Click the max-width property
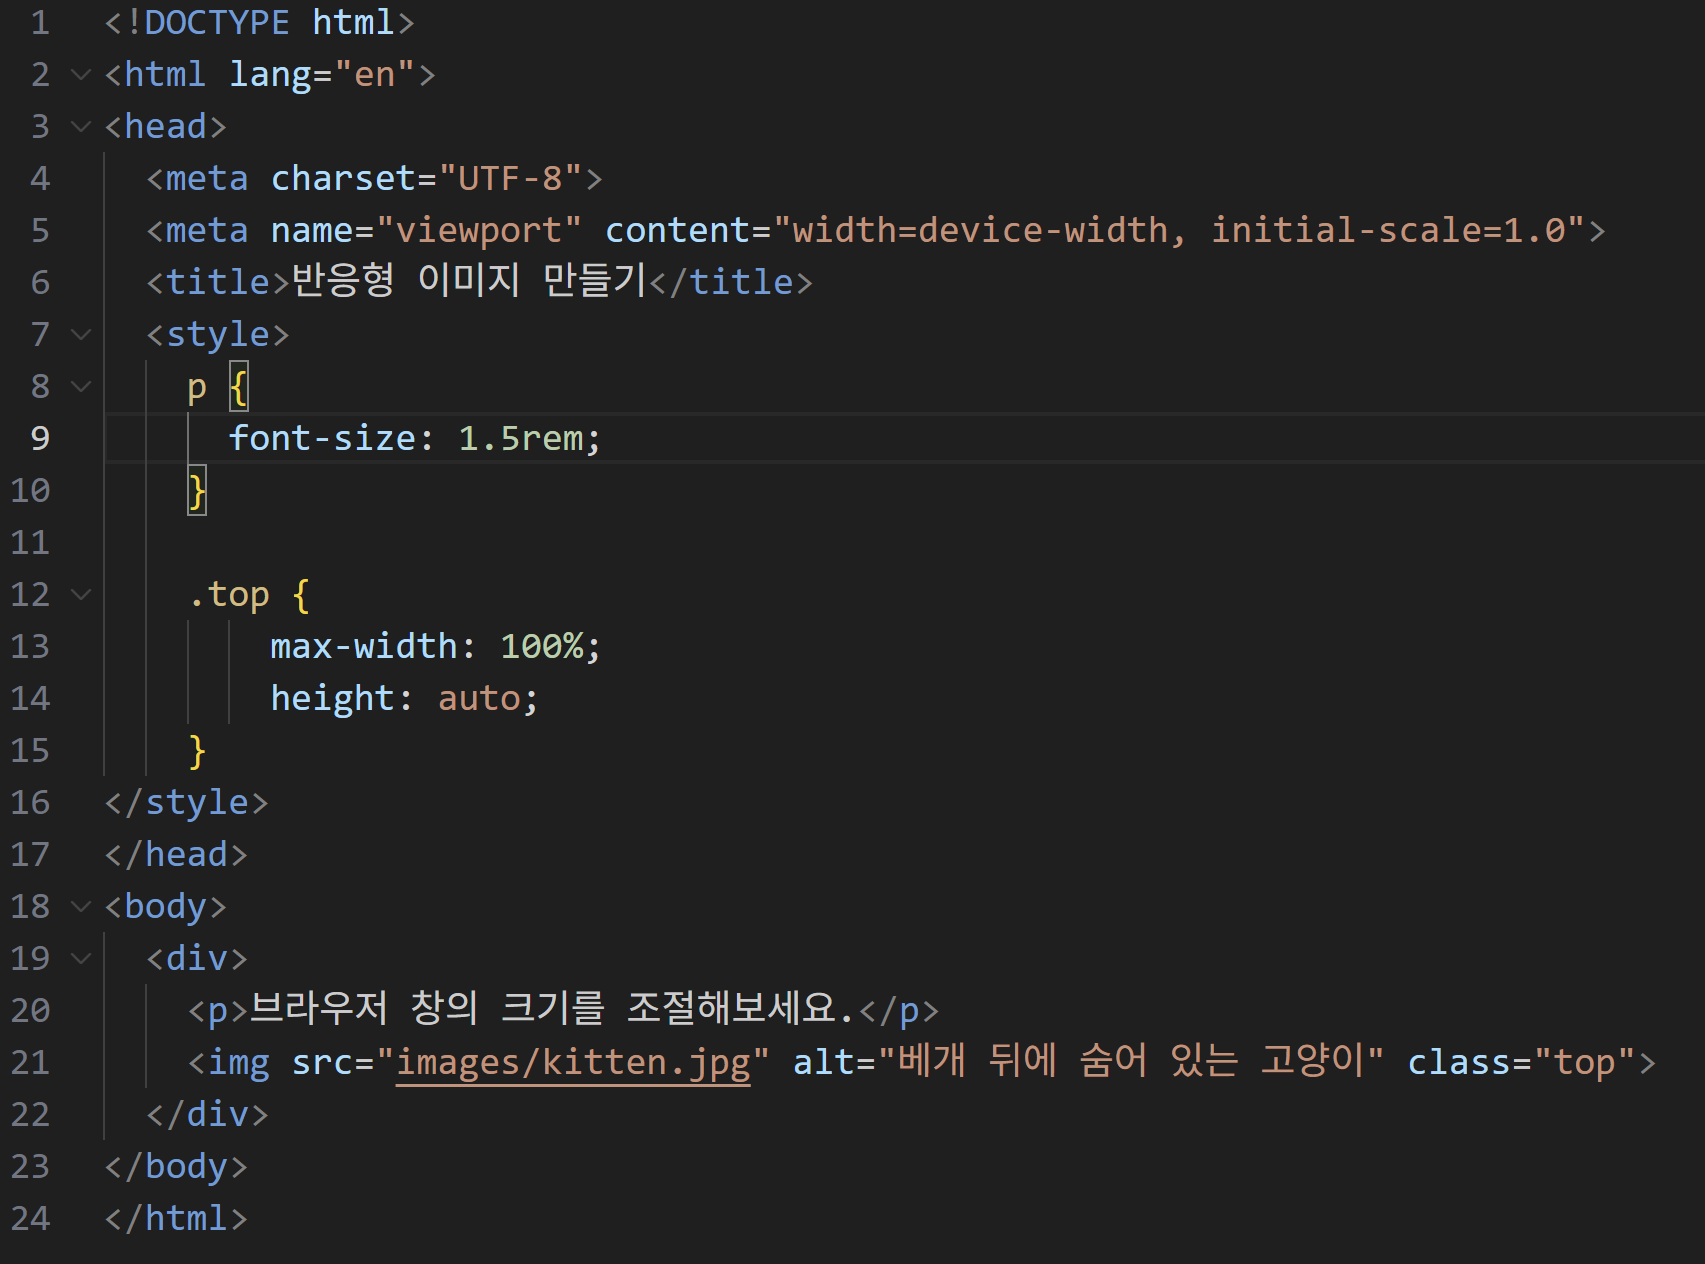The width and height of the screenshot is (1705, 1264). point(364,646)
